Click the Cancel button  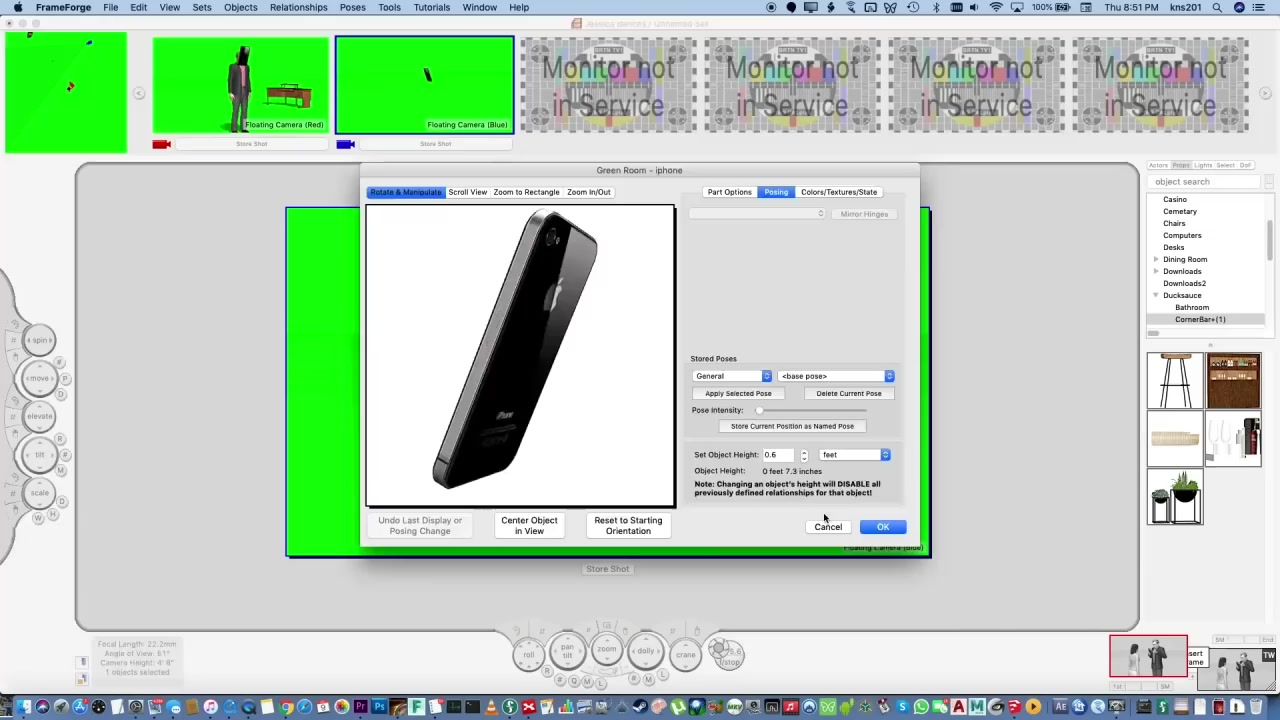(x=828, y=527)
